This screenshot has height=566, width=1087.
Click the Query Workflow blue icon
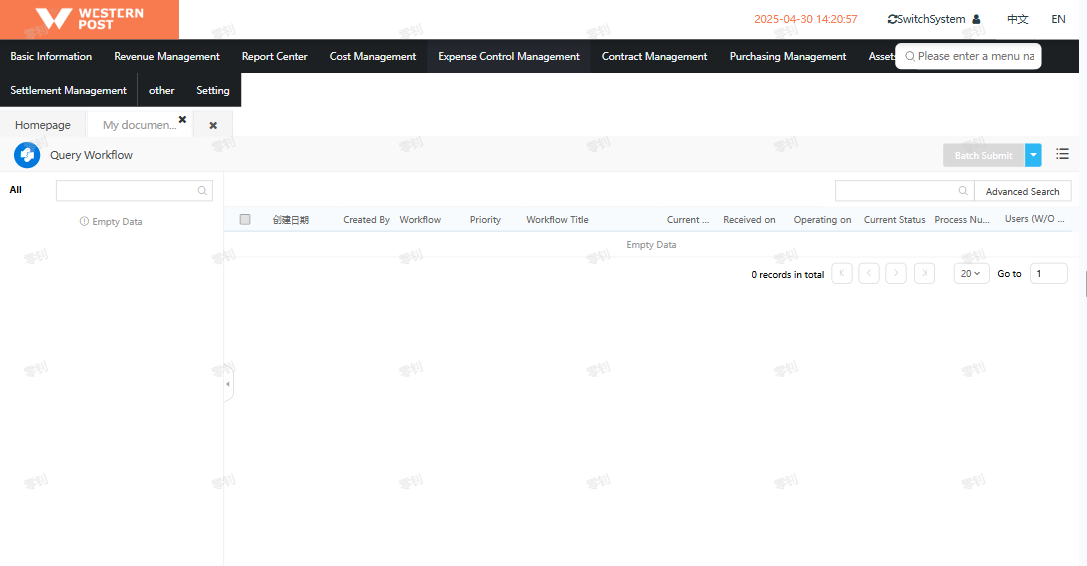27,155
